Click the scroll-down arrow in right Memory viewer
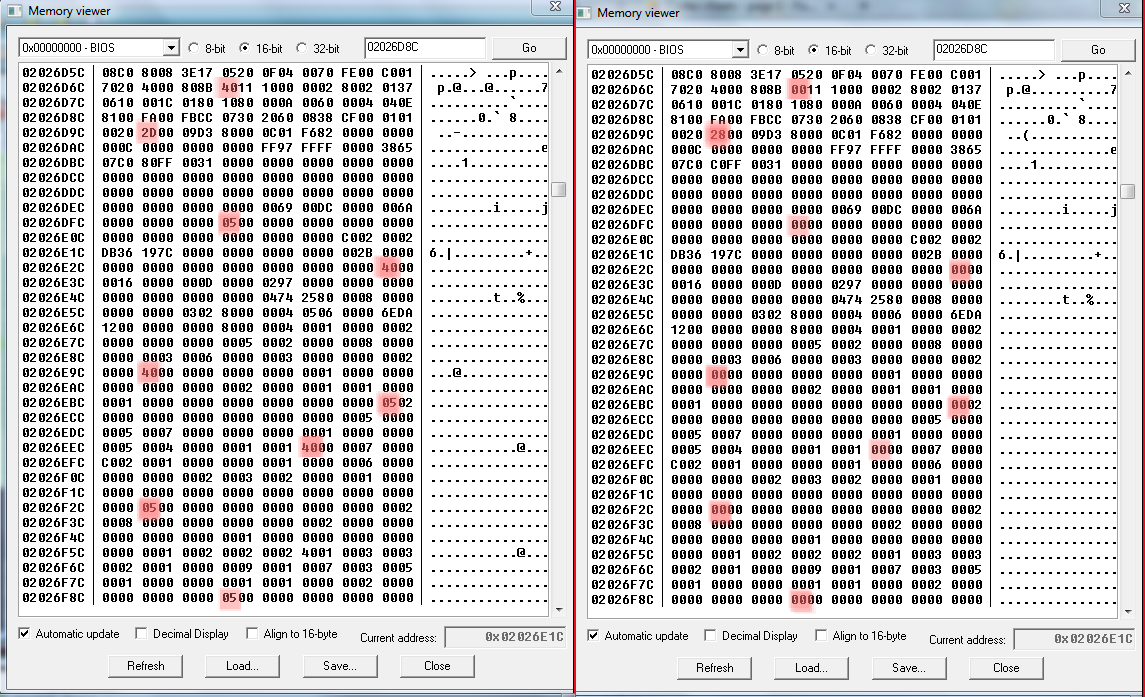Image resolution: width=1145 pixels, height=697 pixels. 1128,612
